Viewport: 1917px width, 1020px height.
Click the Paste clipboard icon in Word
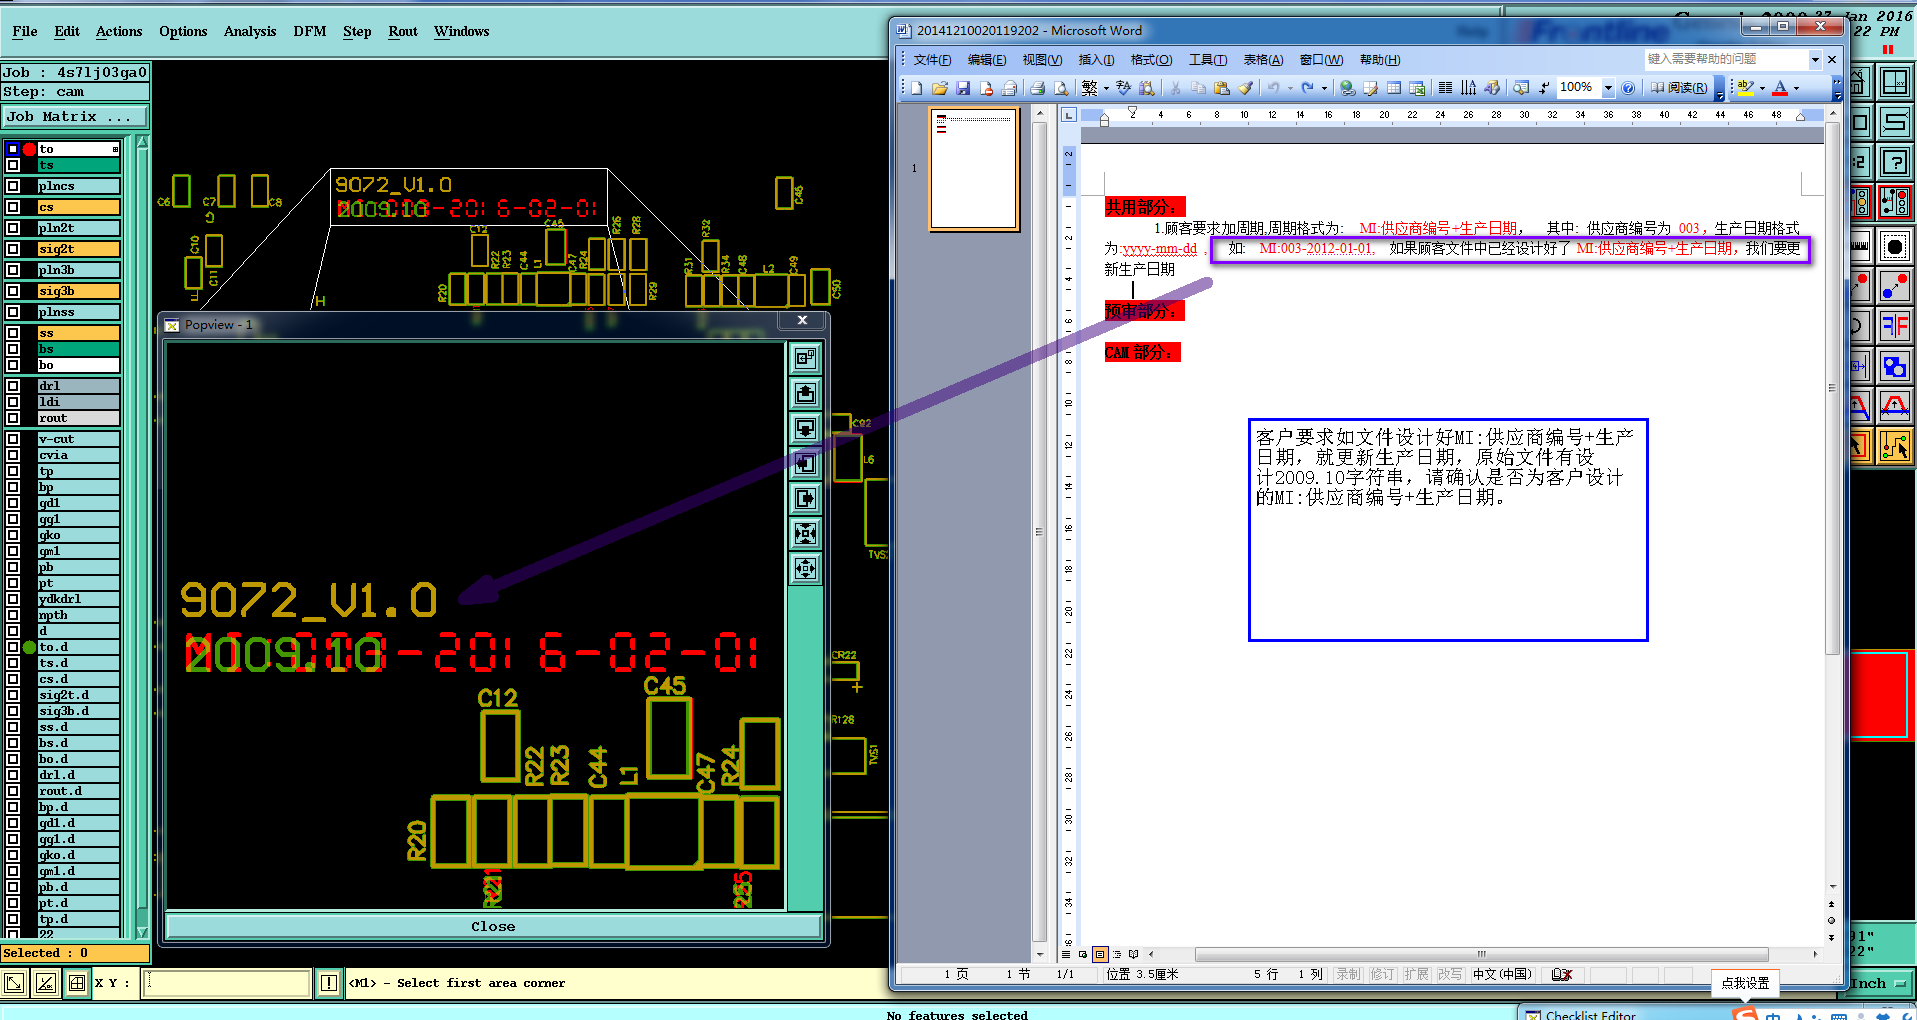pos(1222,88)
